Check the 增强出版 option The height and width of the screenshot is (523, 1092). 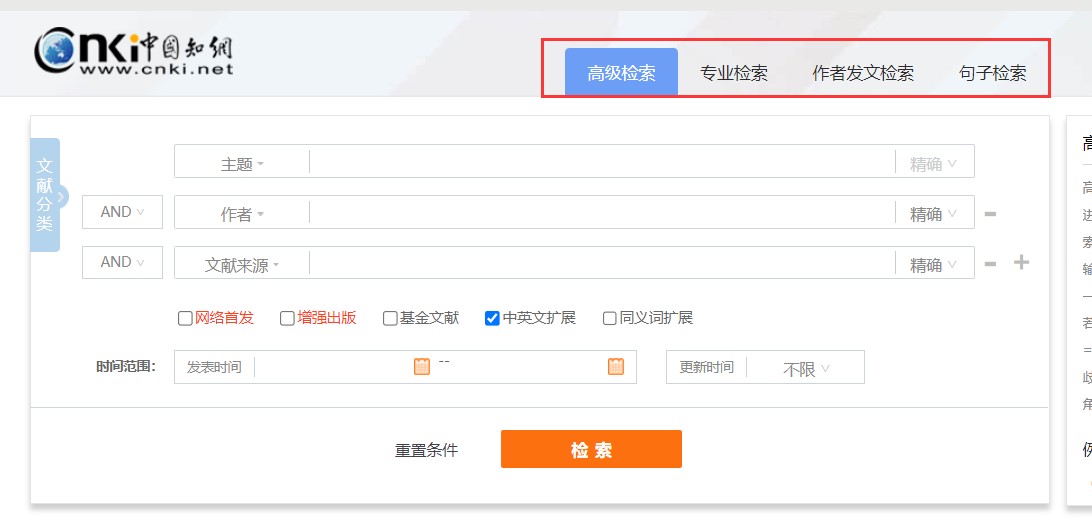click(x=287, y=318)
